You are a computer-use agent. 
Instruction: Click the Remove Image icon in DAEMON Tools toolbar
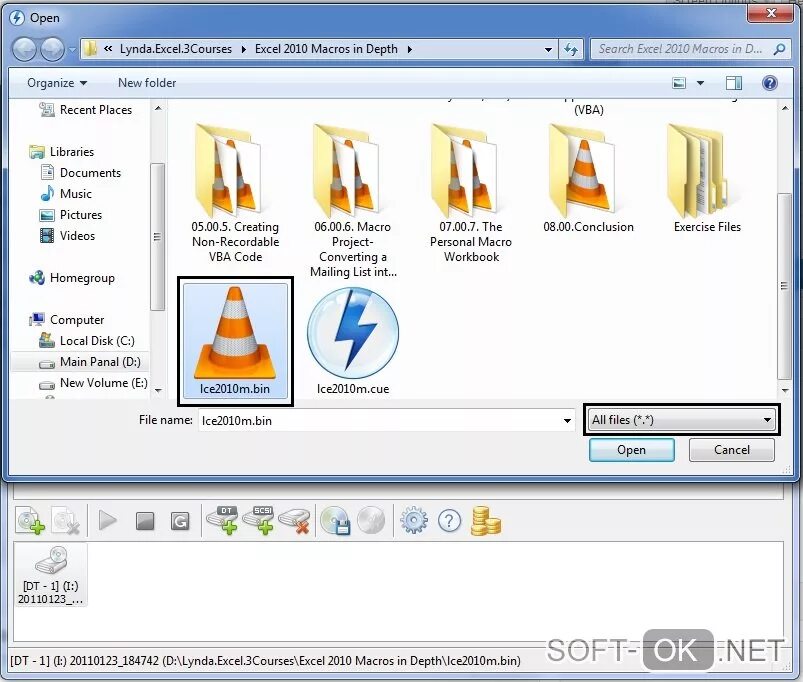coord(66,521)
